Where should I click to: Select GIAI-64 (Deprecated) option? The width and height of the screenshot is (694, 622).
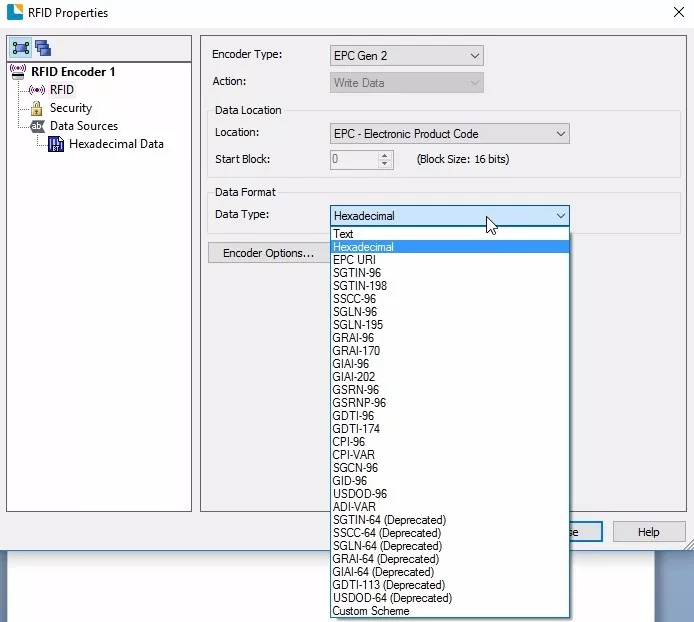385,572
